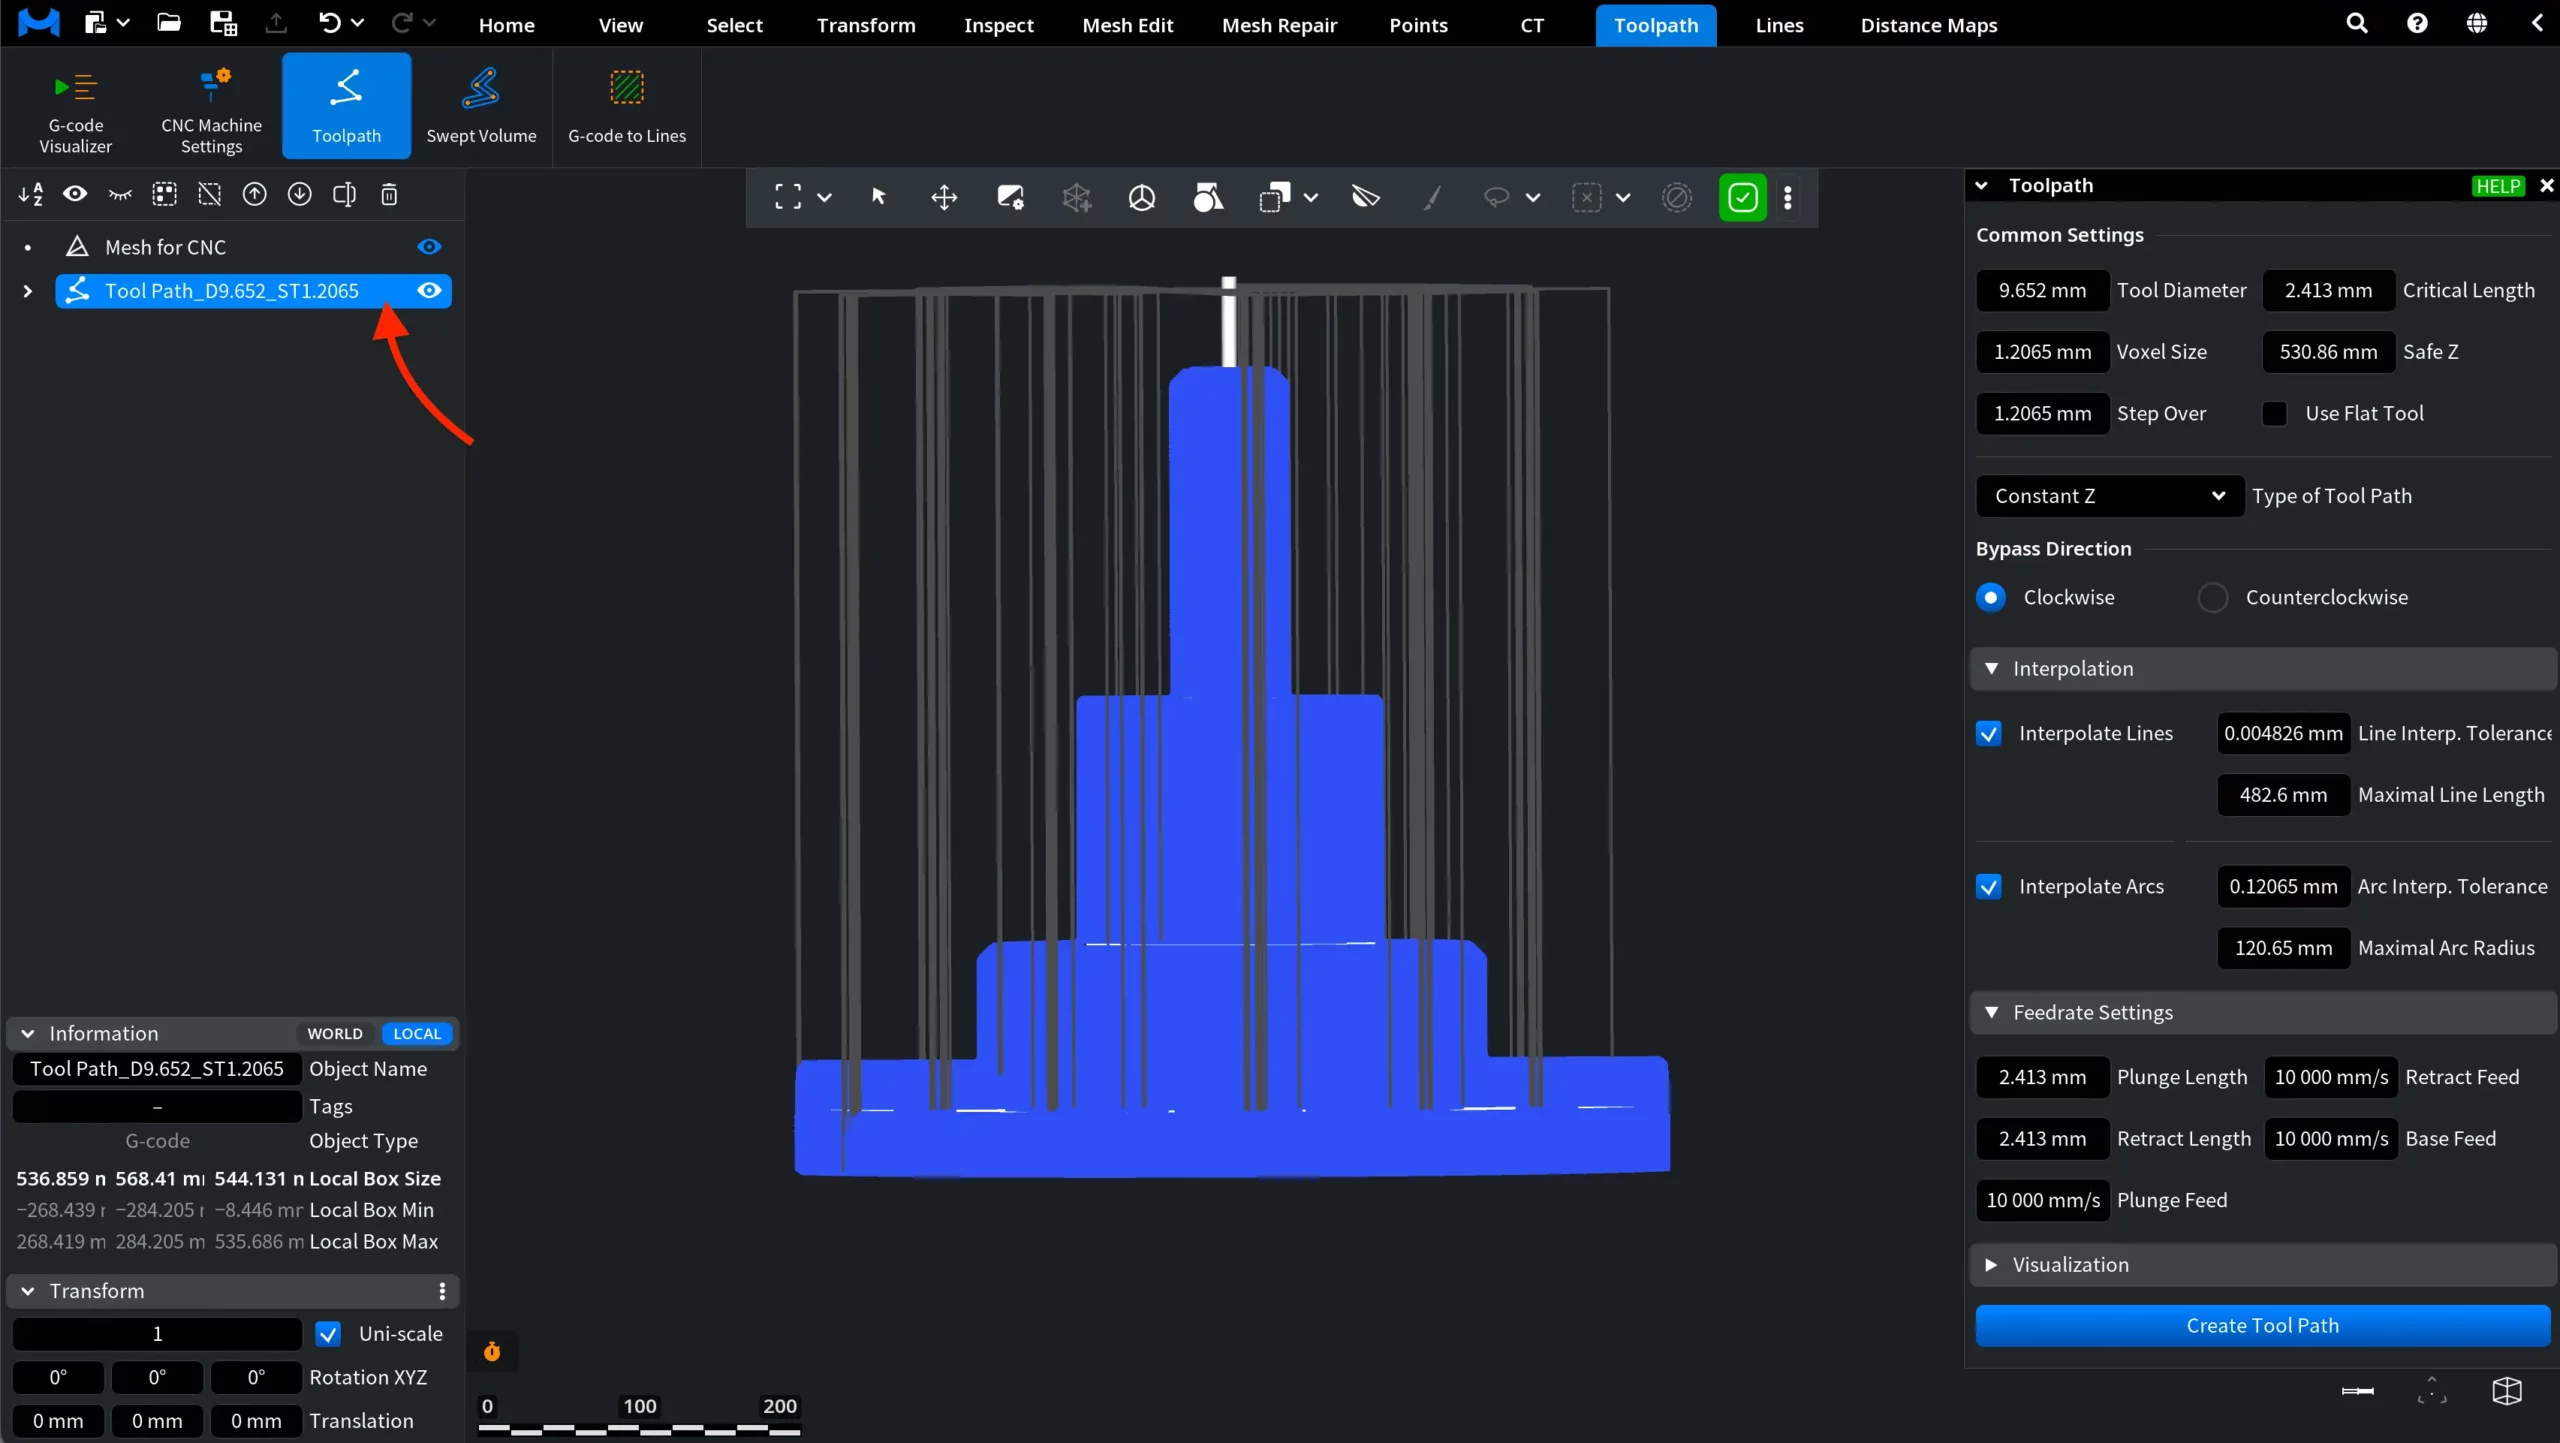Edit the Plunge Feed value field
This screenshot has width=2560, height=1443.
(x=2042, y=1200)
